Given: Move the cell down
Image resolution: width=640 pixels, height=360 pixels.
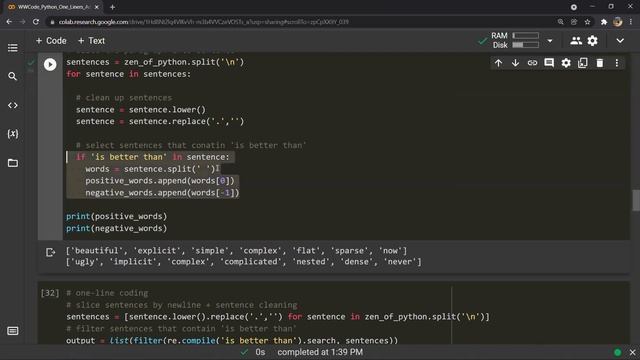Looking at the screenshot, I should 516,63.
